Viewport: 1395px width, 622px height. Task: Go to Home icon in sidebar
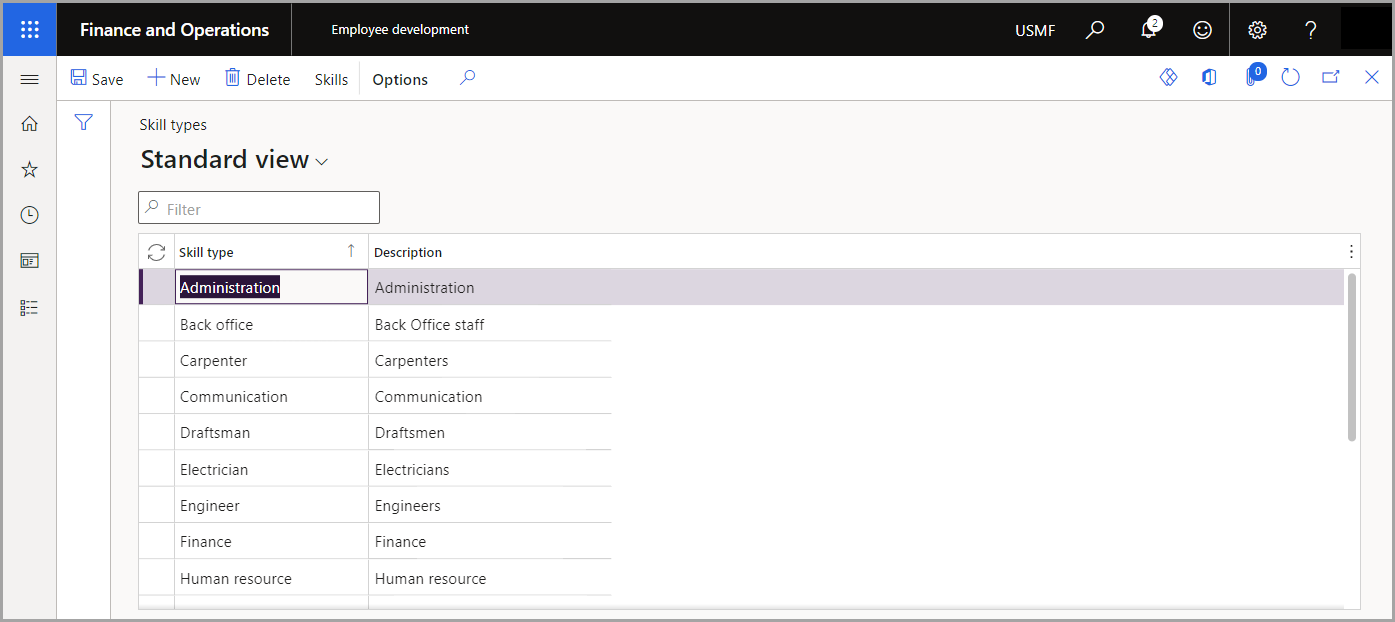pyautogui.click(x=29, y=124)
